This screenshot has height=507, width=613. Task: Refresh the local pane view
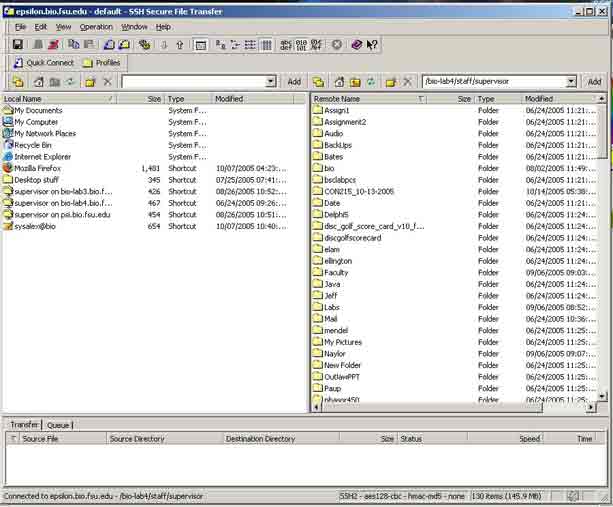(70, 82)
